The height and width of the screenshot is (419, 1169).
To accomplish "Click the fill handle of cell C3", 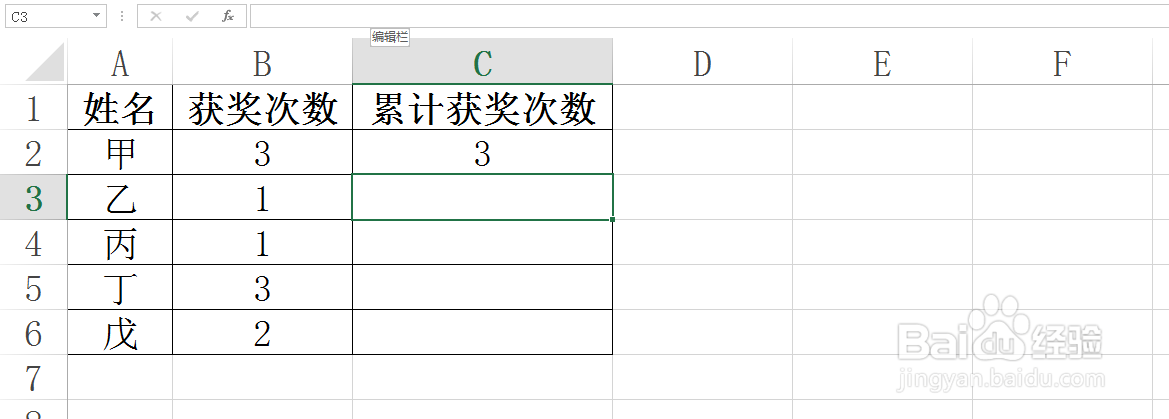I will click(x=612, y=219).
